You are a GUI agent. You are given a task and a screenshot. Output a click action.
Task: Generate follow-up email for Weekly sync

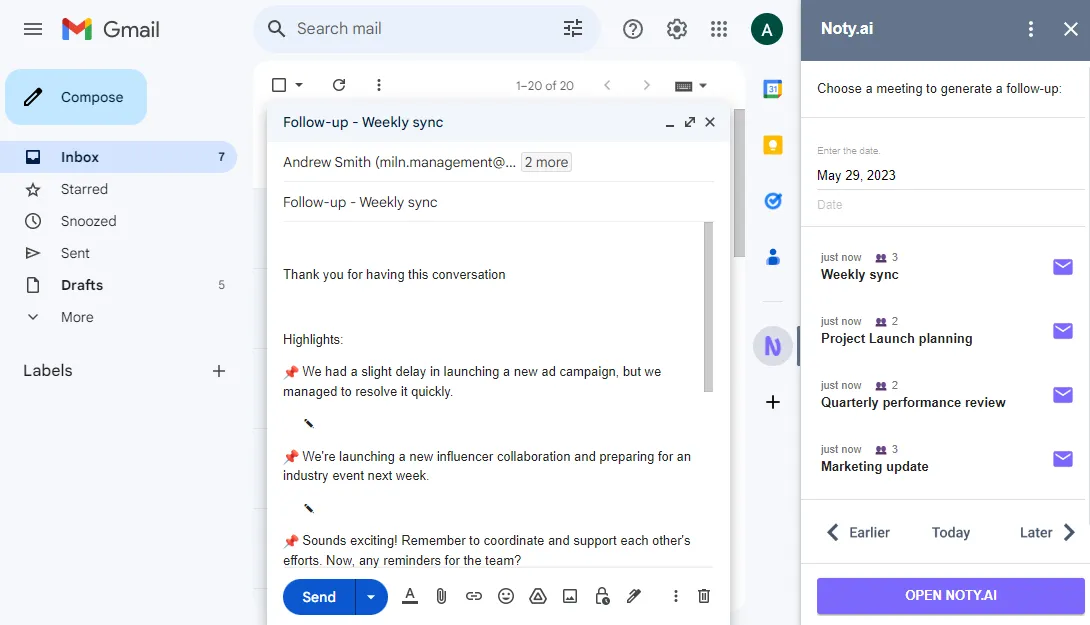click(1063, 267)
